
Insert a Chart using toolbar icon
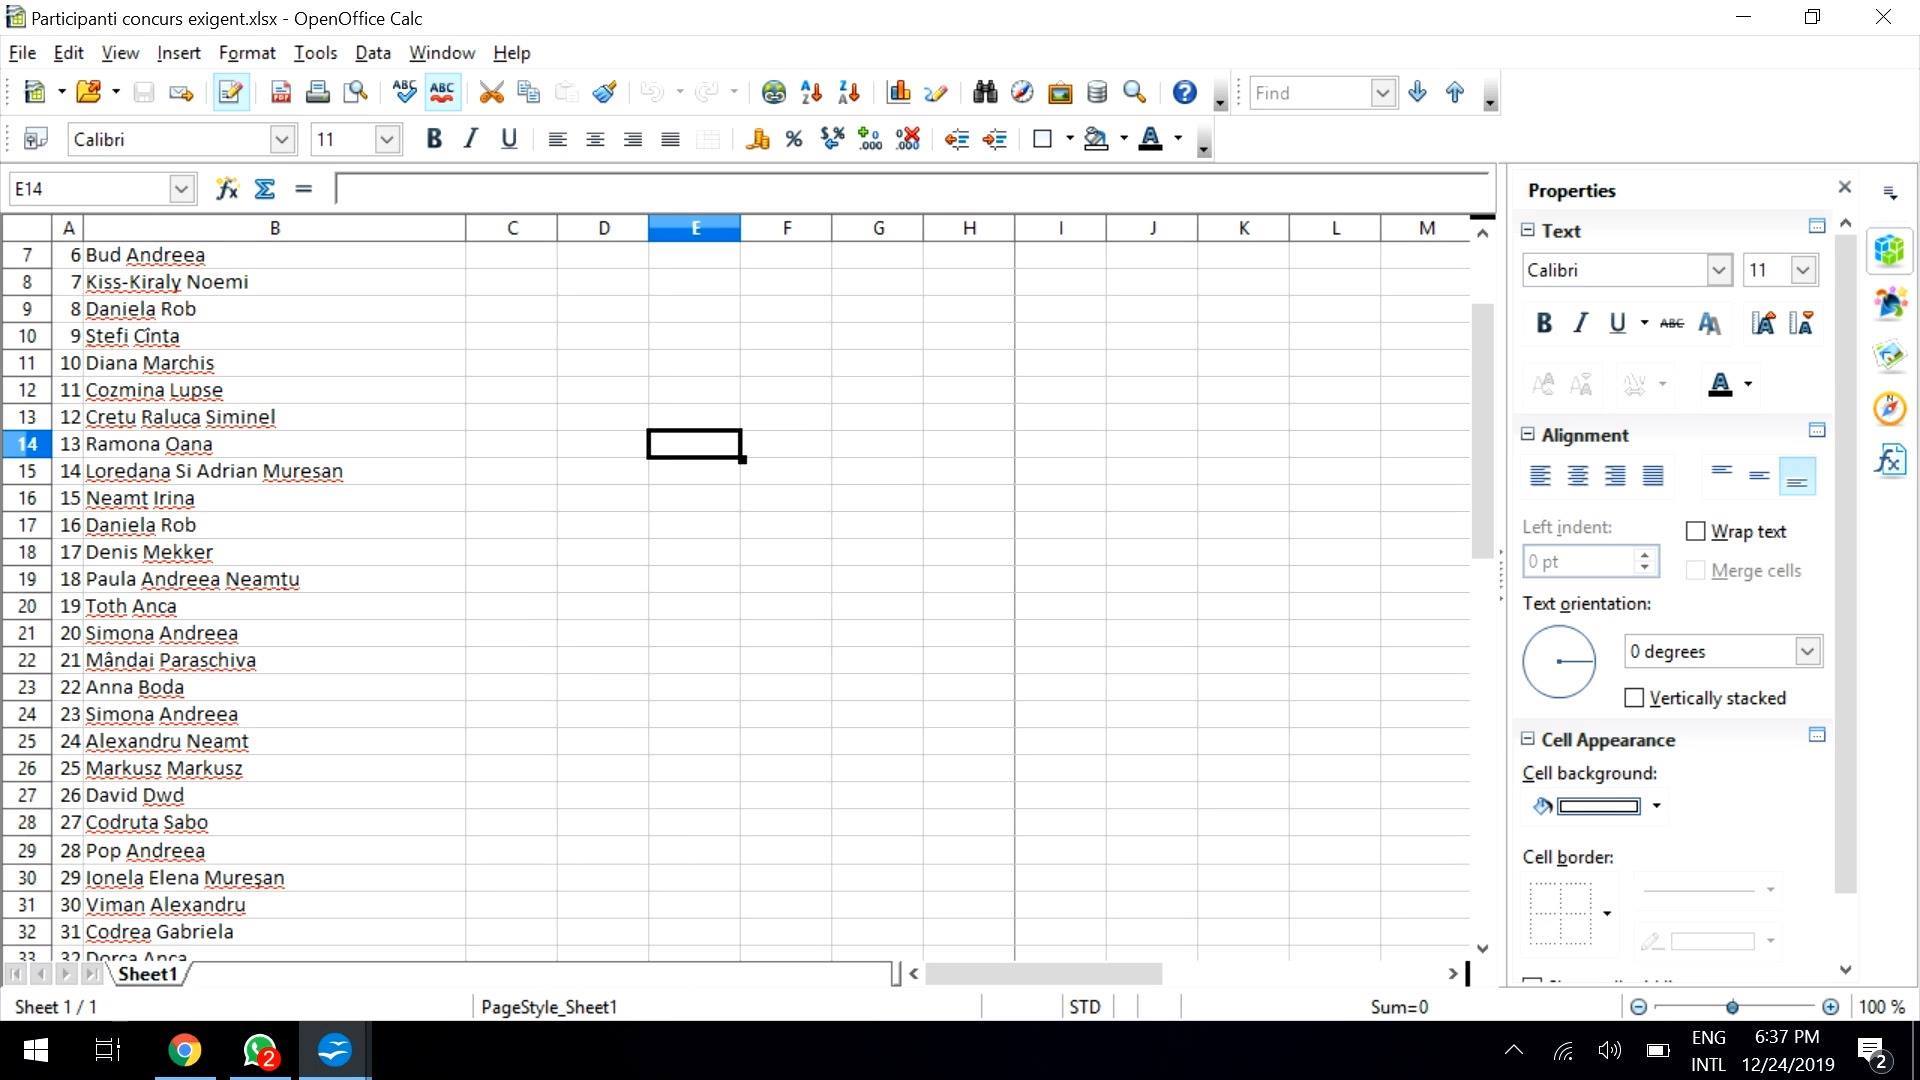[898, 93]
